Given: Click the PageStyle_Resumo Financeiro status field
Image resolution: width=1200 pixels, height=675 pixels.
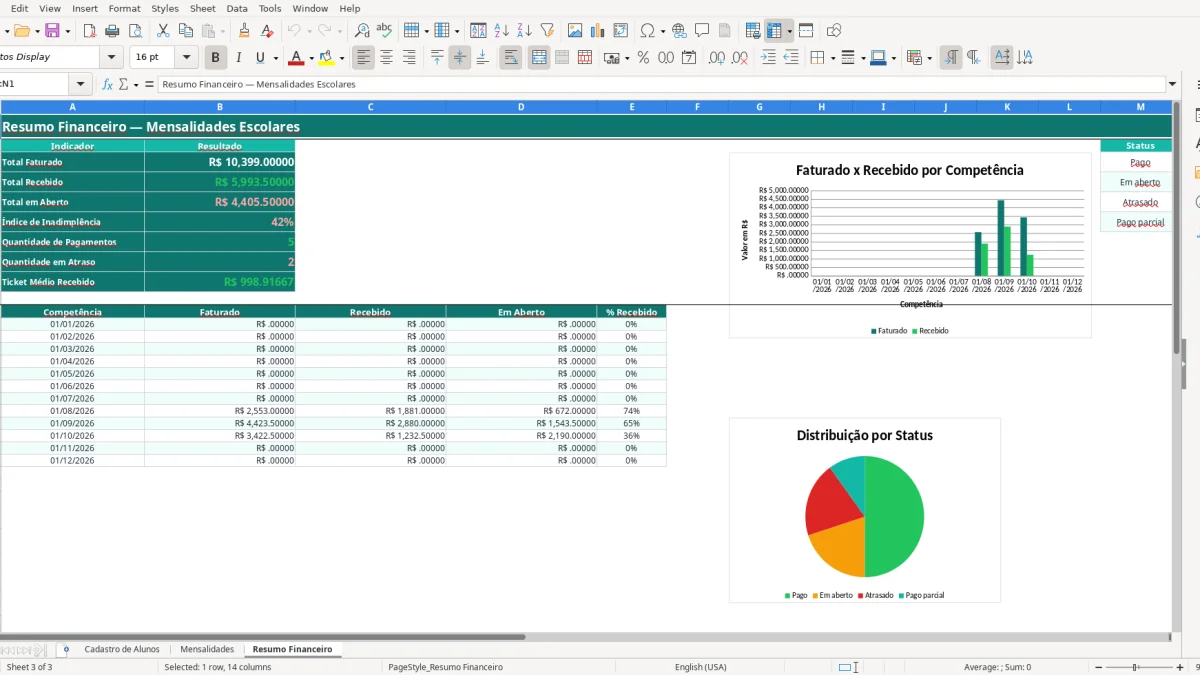Looking at the screenshot, I should [x=445, y=667].
